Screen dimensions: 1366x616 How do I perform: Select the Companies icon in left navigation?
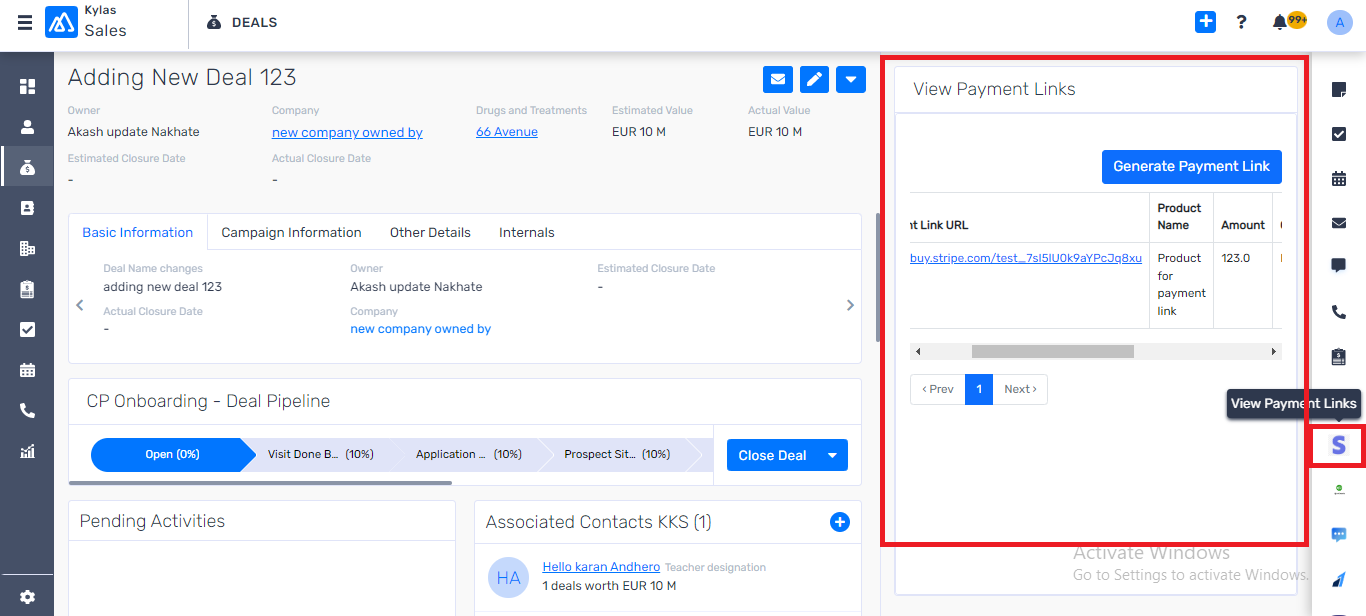point(27,247)
